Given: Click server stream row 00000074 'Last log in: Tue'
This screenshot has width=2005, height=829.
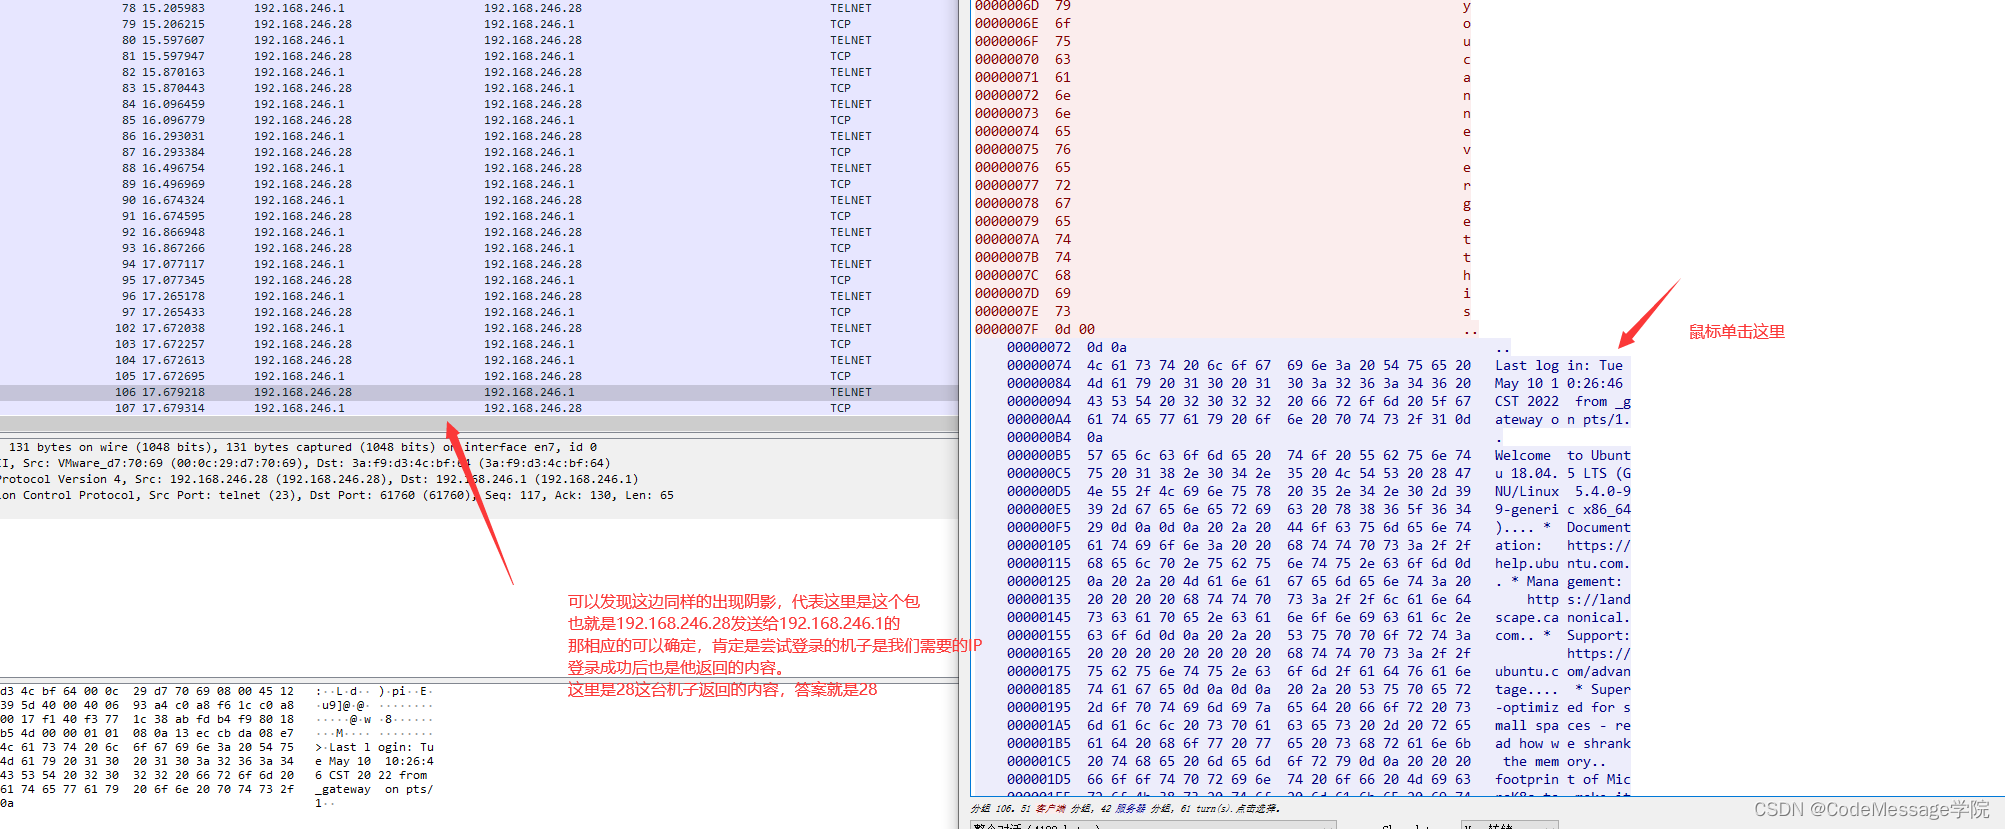Looking at the screenshot, I should (1318, 365).
